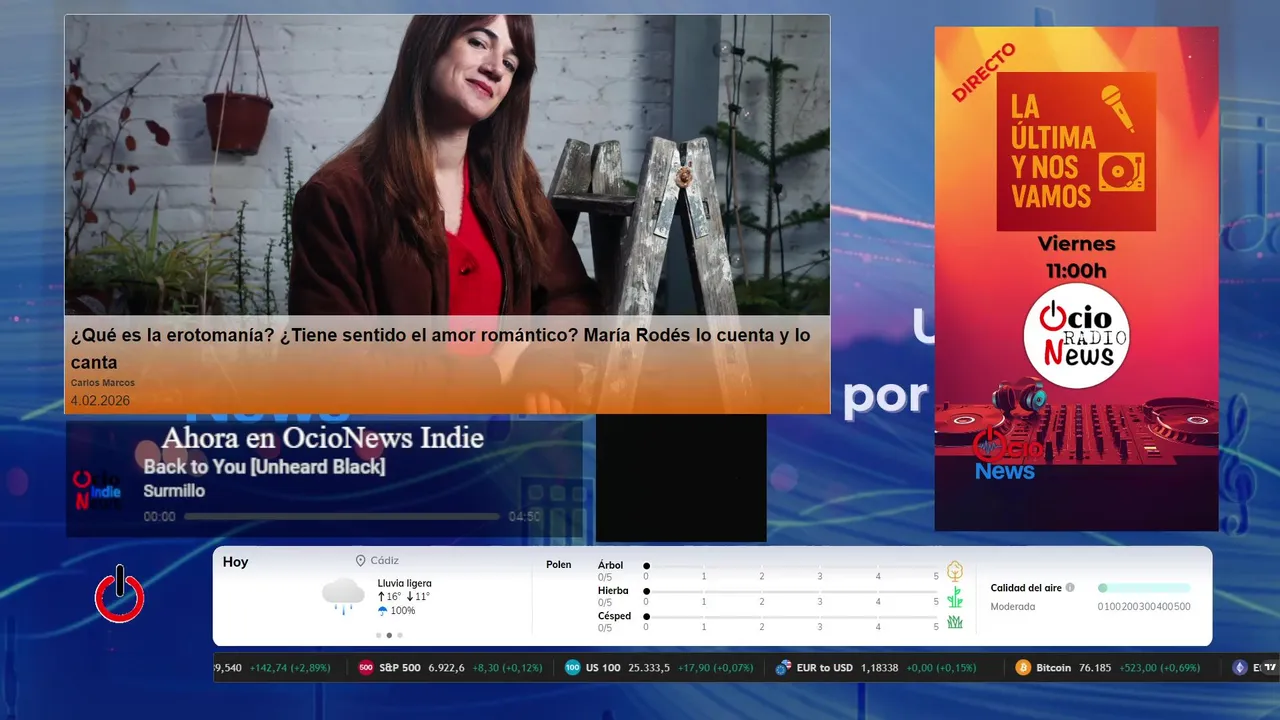Click the 04:50 track duration
1280x720 pixels.
(524, 517)
